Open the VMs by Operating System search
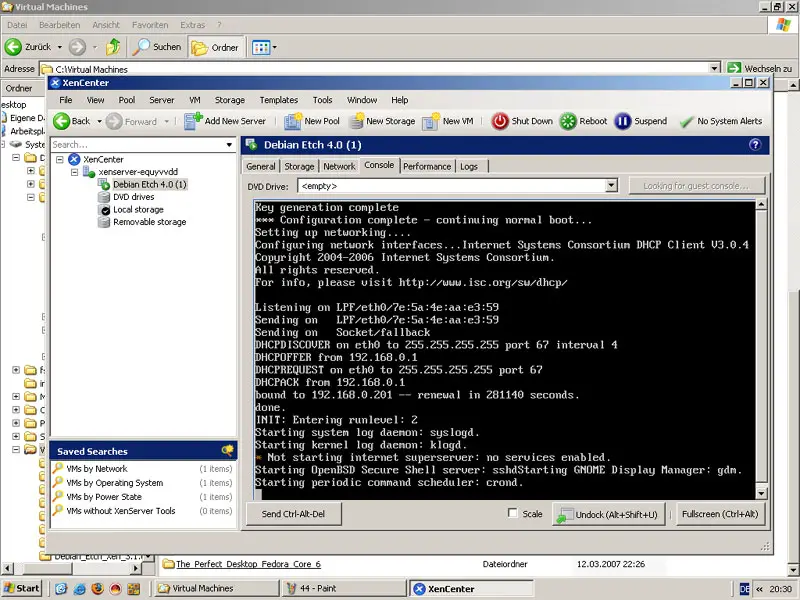 click(x=115, y=483)
